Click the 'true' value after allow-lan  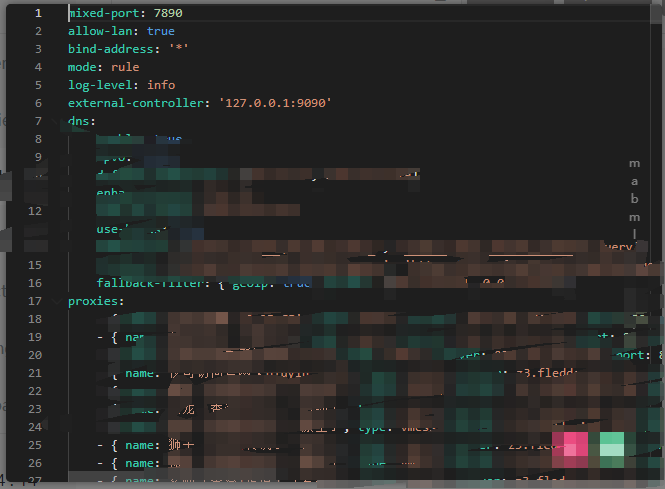[161, 32]
